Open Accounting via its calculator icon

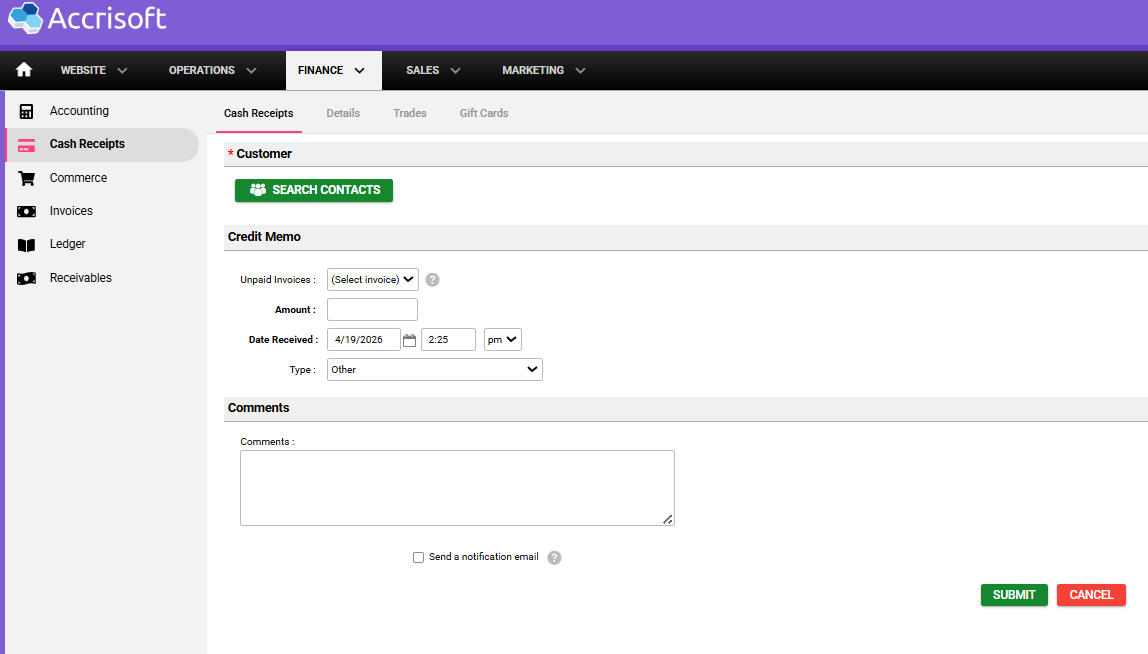27,111
